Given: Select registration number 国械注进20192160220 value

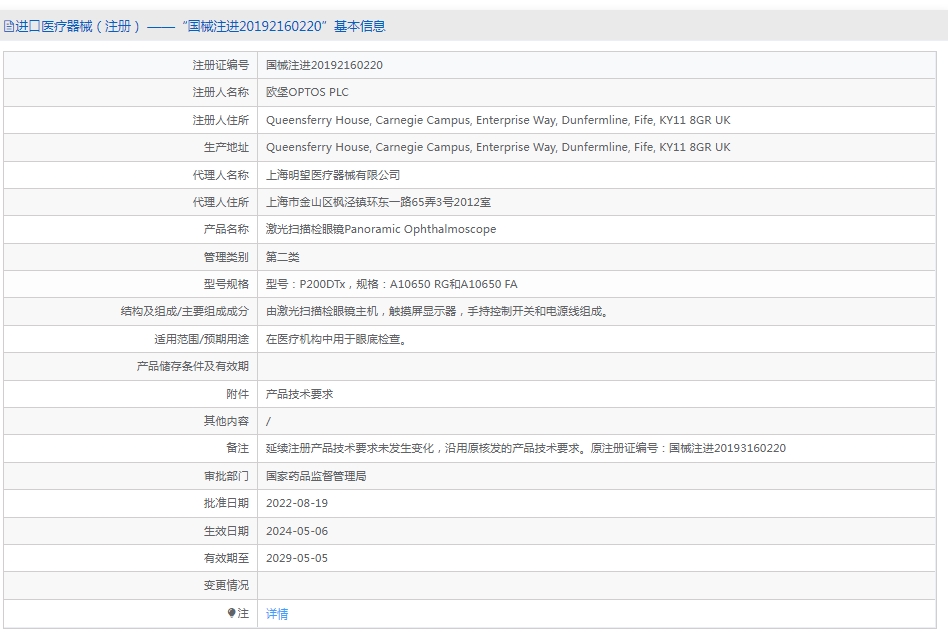Looking at the screenshot, I should coord(324,65).
